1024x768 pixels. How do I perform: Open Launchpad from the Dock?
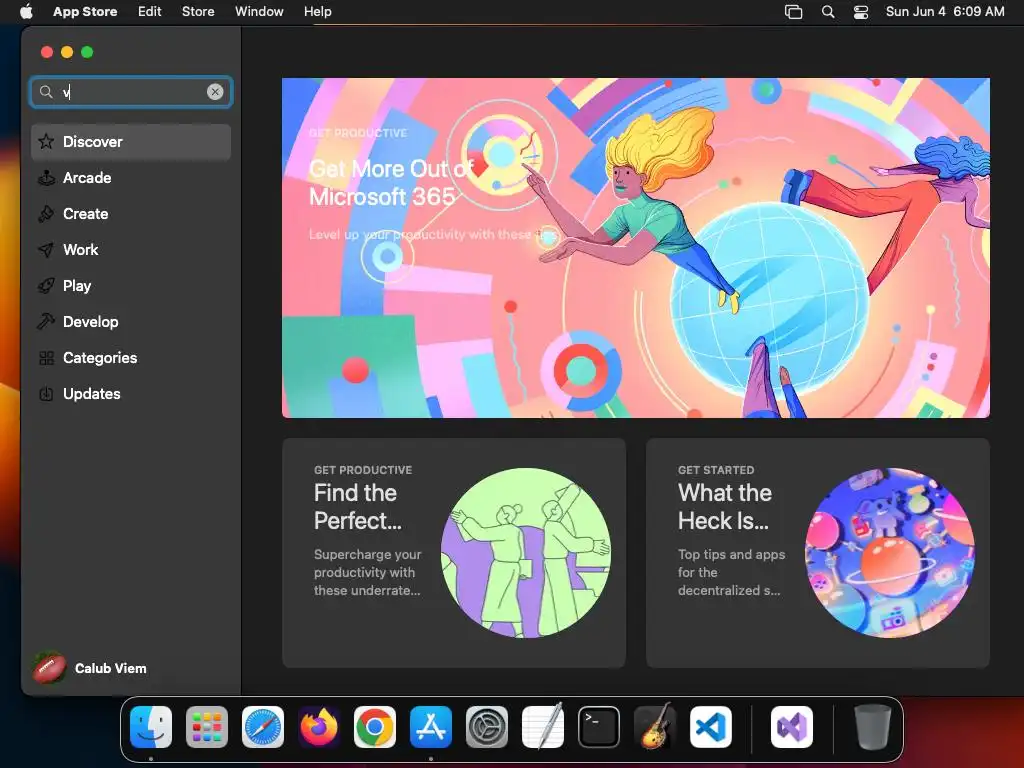point(207,727)
